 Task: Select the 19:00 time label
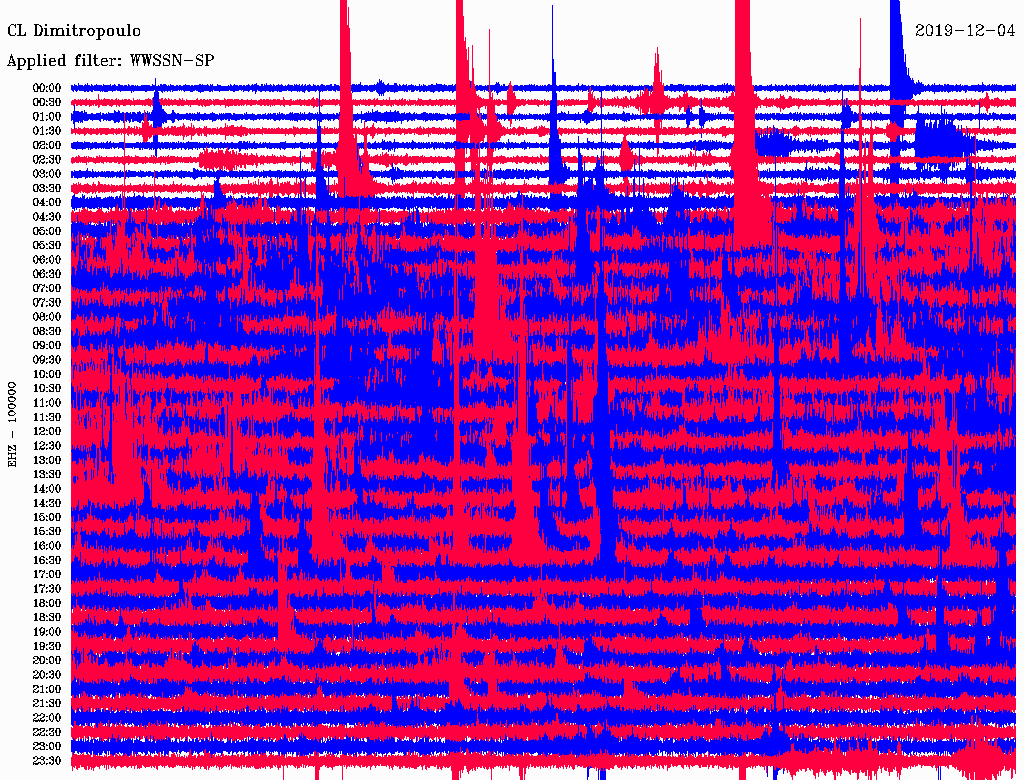point(46,632)
